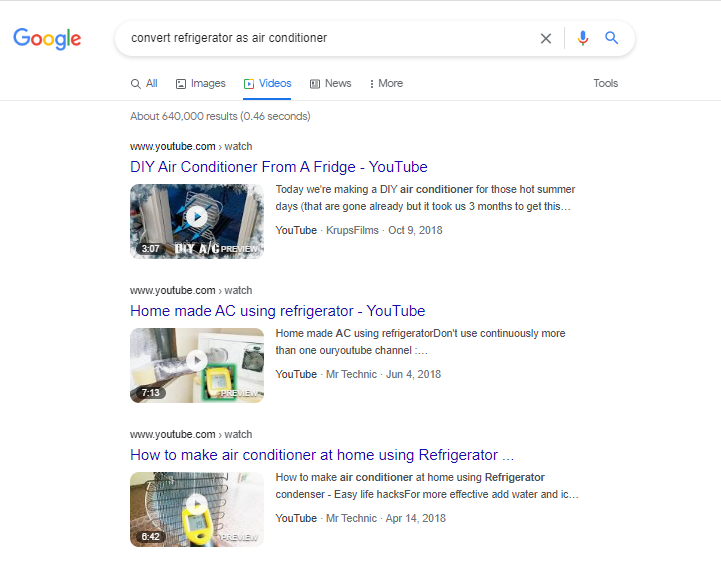This screenshot has height=574, width=721.
Task: Click 'About 640,000 results' text
Action: pyautogui.click(x=220, y=116)
